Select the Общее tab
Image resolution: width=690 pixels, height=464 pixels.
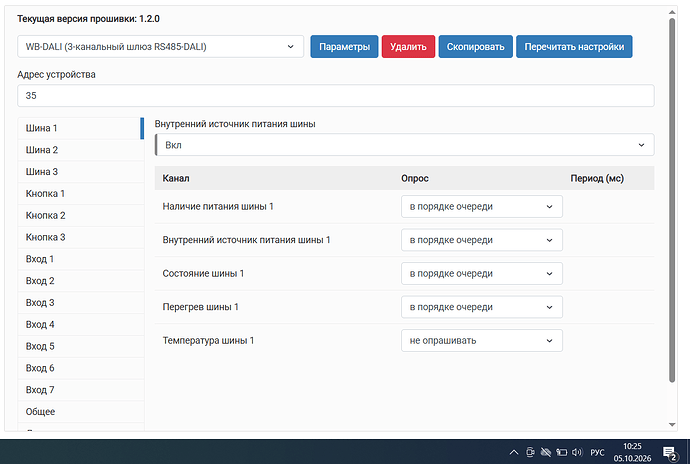pos(81,412)
